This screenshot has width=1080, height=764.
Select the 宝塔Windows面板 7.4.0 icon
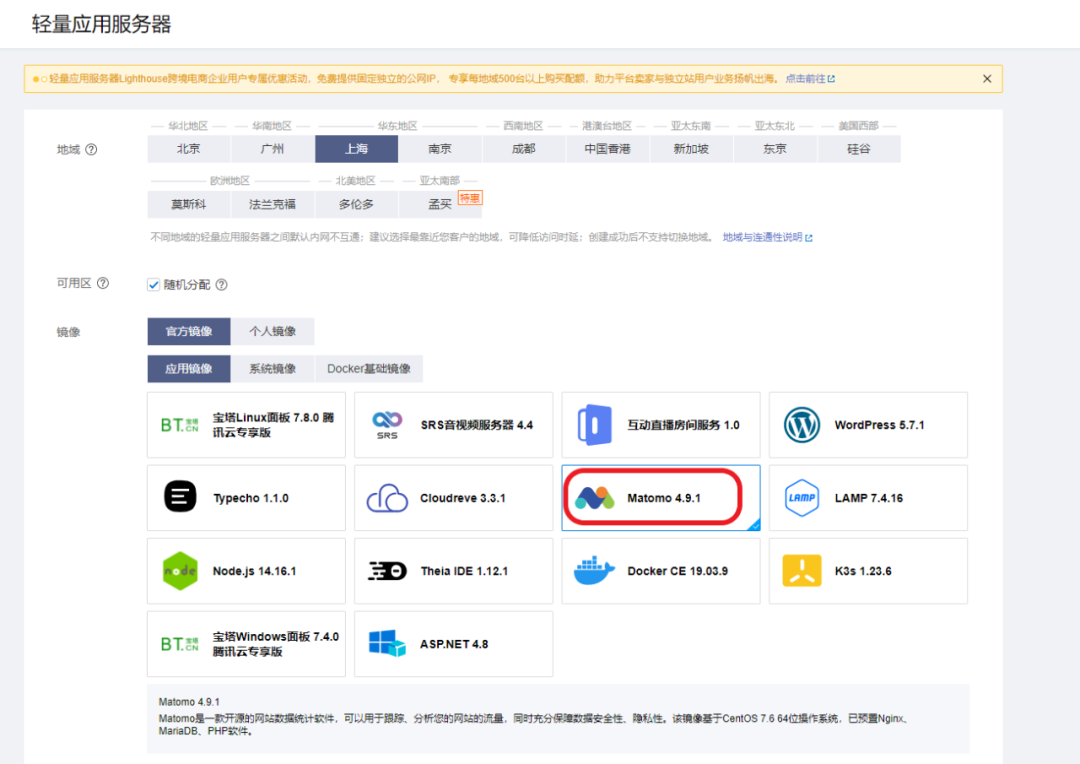click(179, 644)
